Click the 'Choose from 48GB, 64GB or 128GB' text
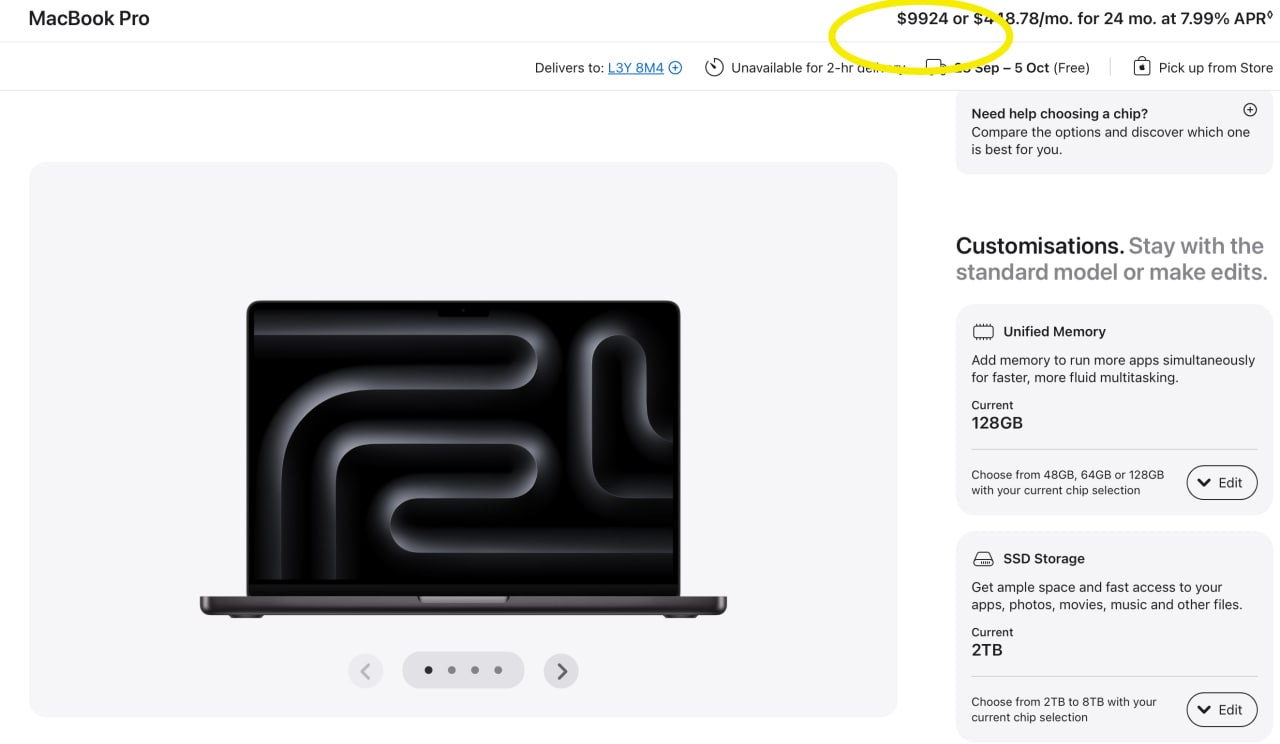 pos(1068,475)
